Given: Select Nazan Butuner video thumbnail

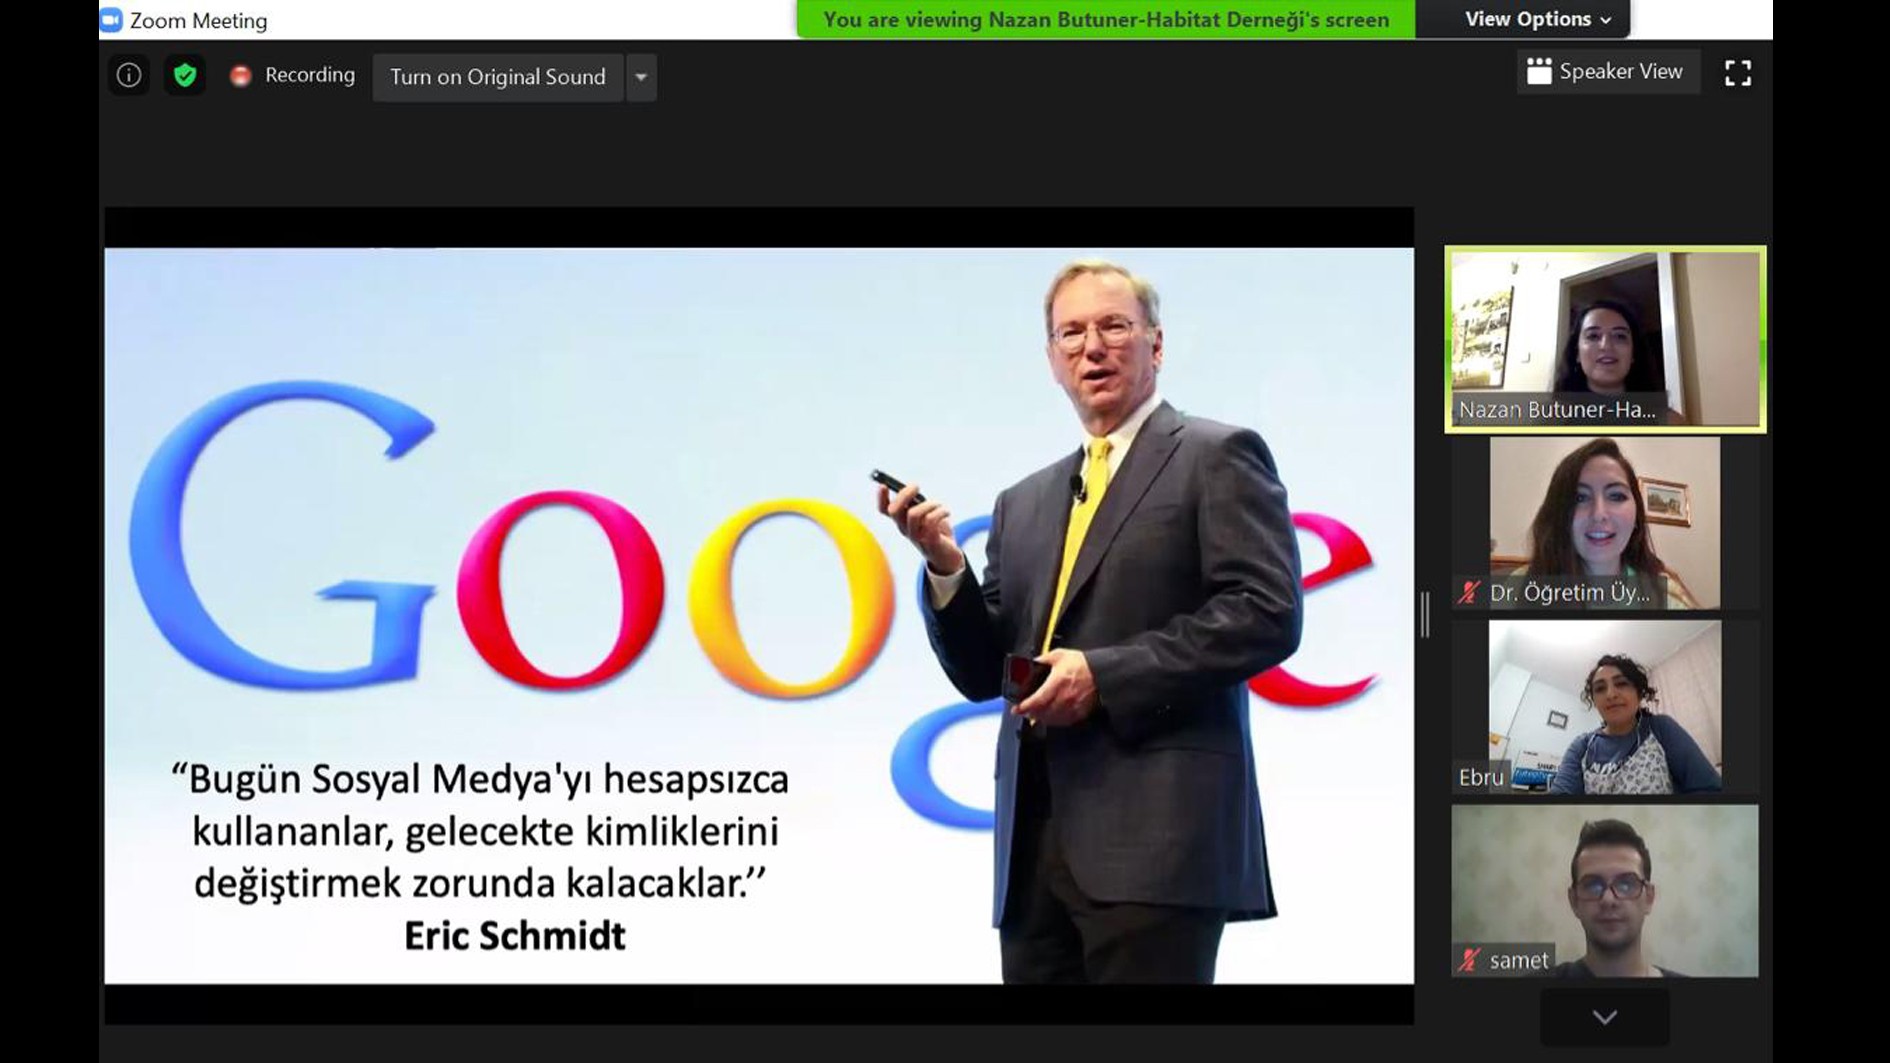Looking at the screenshot, I should click(x=1605, y=339).
